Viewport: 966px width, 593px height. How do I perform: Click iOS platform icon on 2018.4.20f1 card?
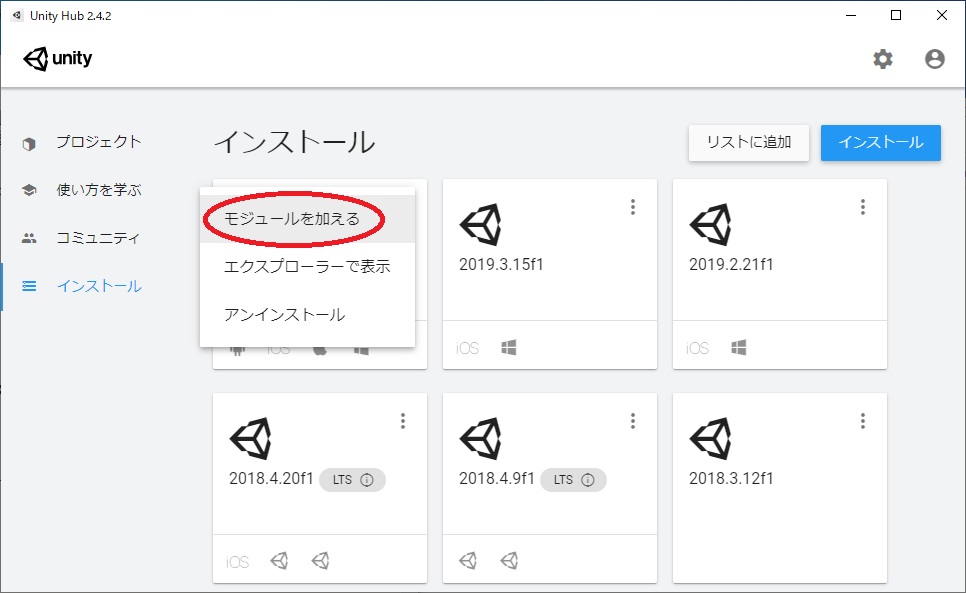tap(238, 562)
